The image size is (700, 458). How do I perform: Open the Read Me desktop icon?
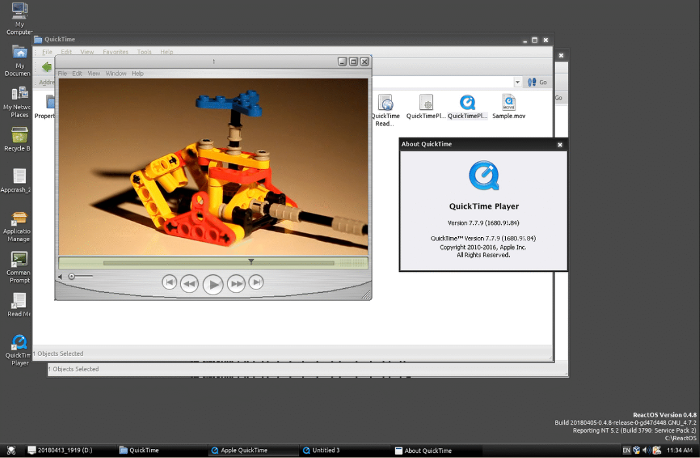[19, 305]
